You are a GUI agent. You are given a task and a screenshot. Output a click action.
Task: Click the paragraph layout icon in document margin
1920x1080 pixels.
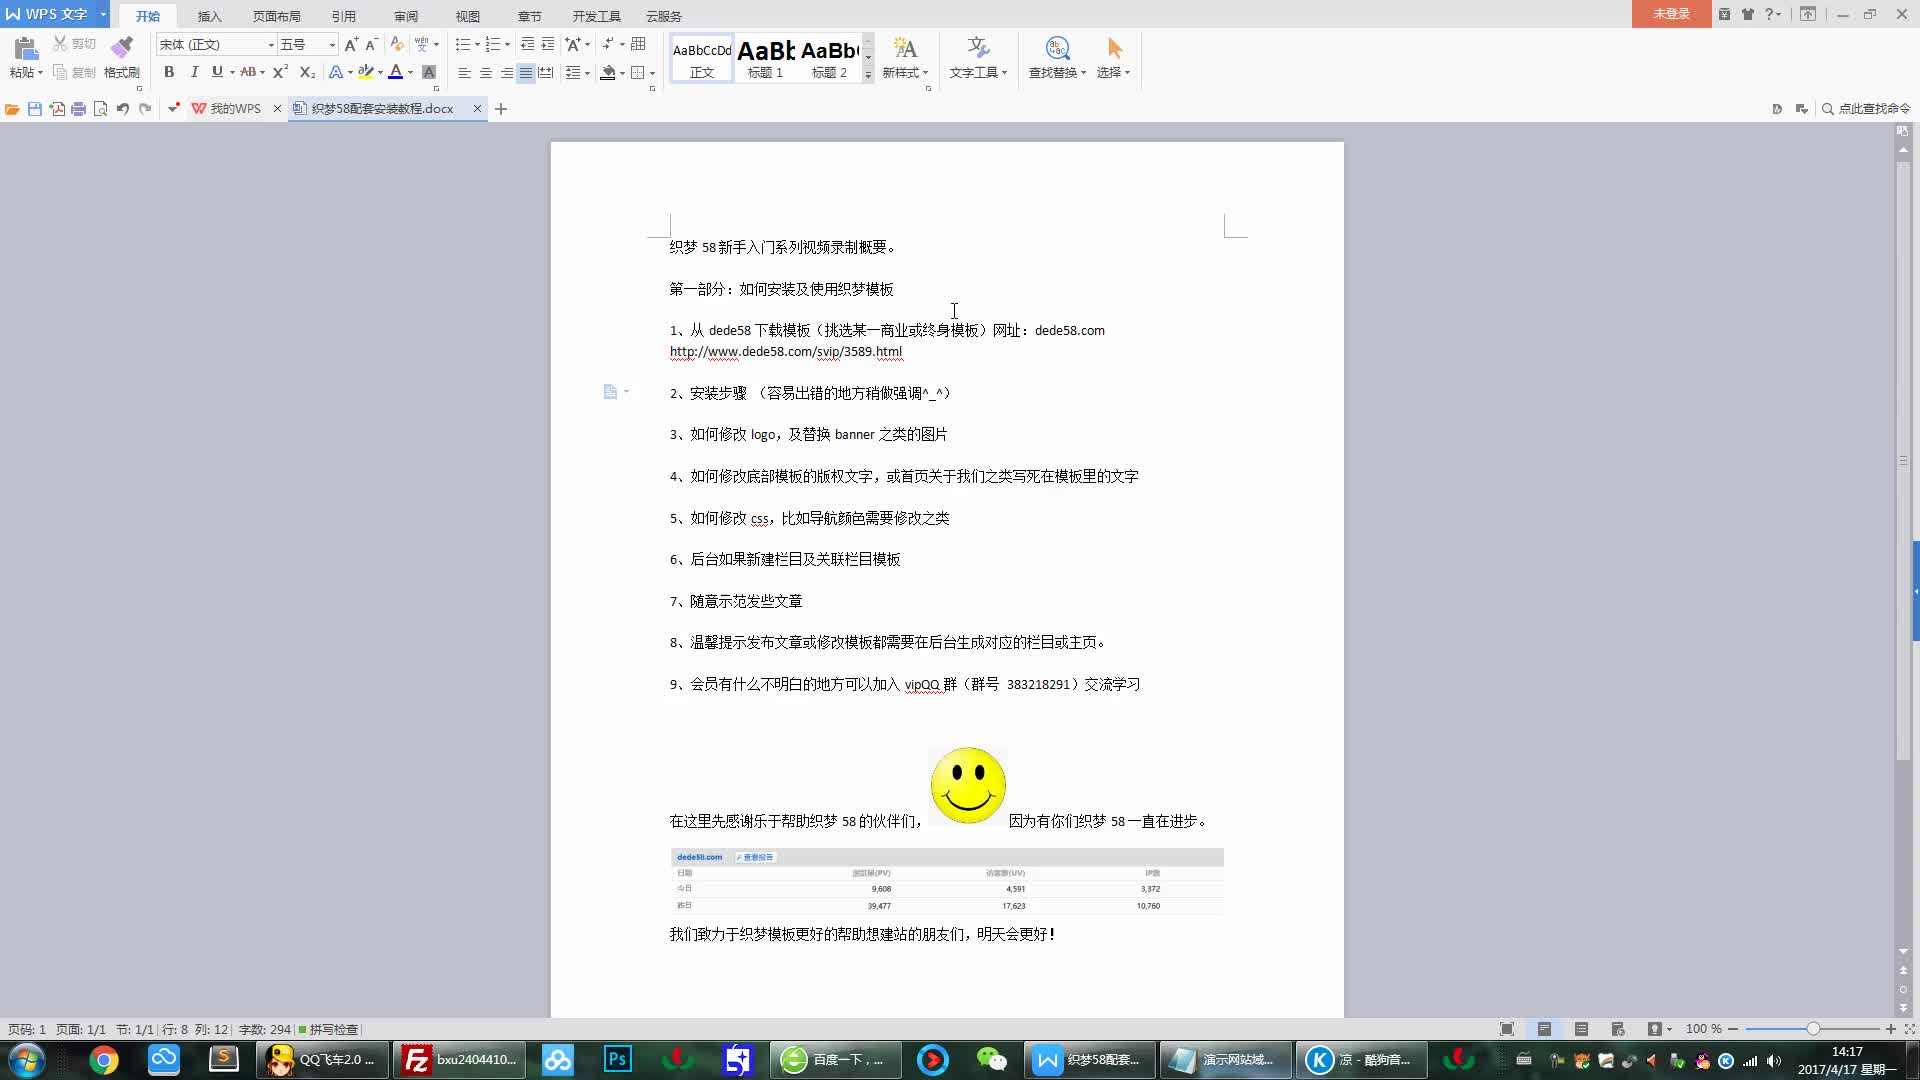point(610,392)
